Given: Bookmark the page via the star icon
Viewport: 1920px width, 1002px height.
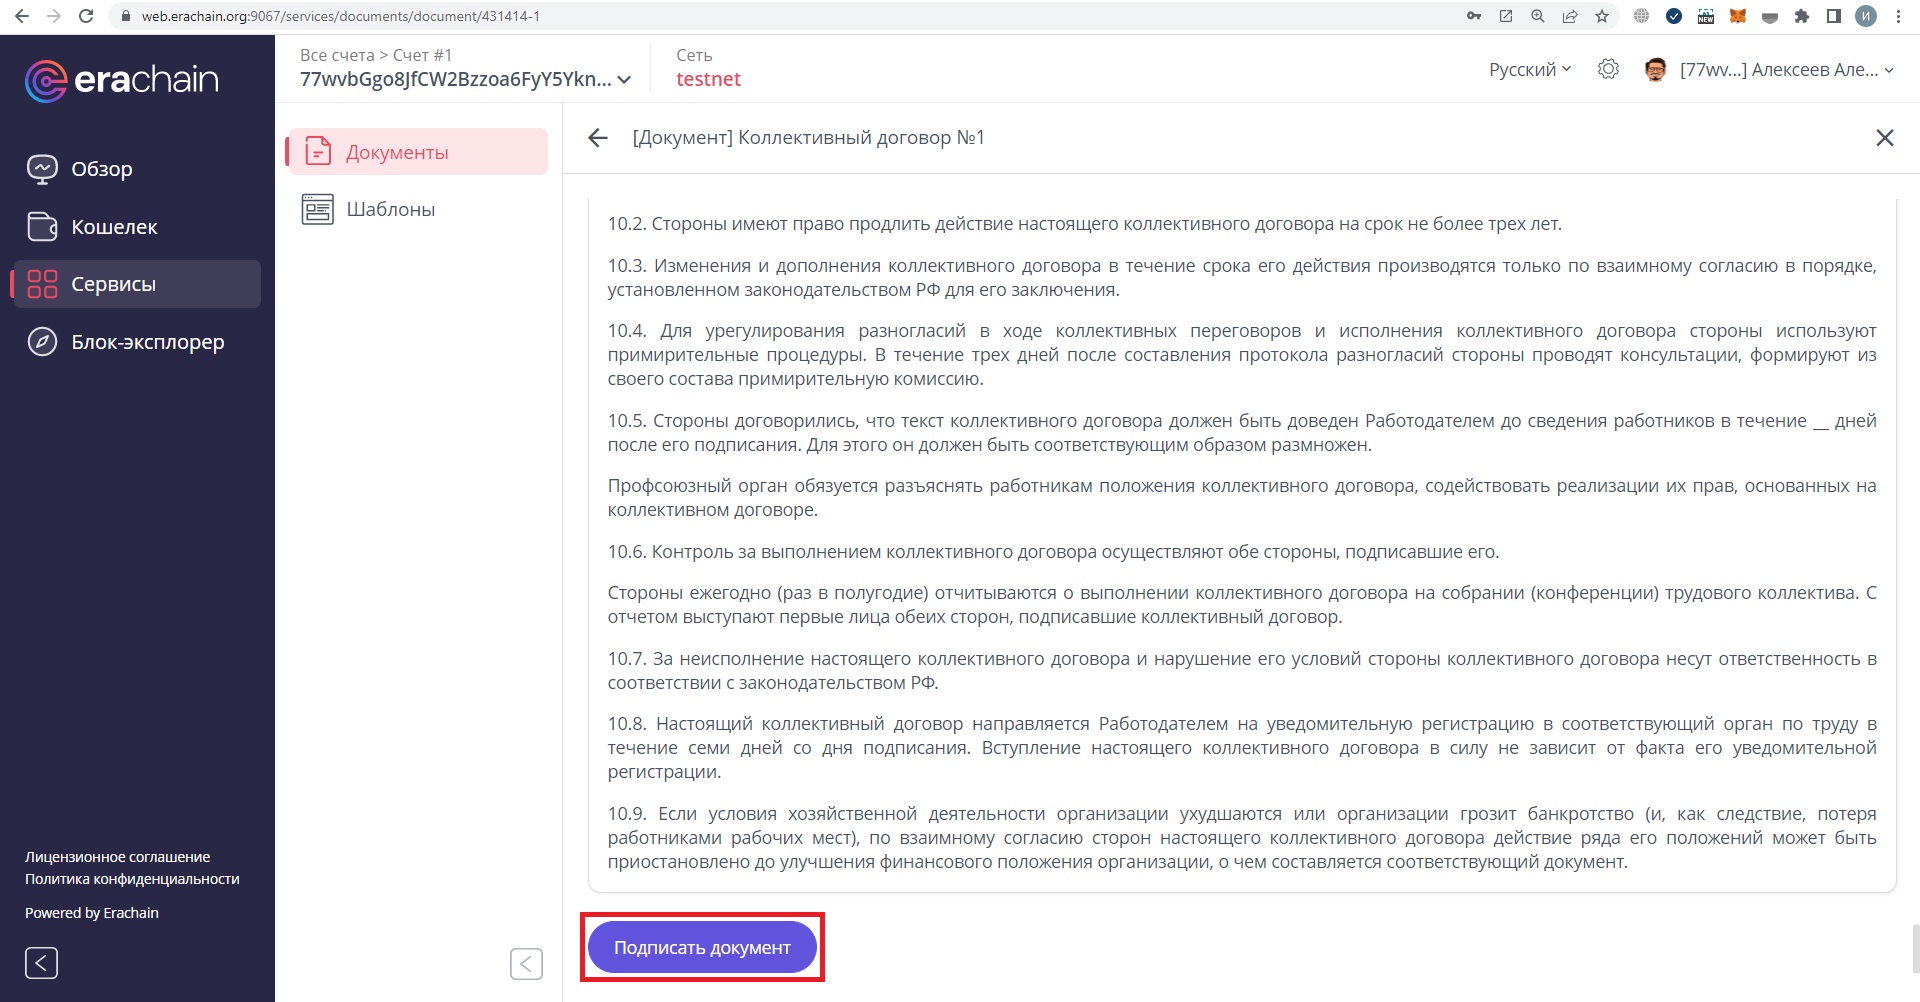Looking at the screenshot, I should click(1600, 16).
